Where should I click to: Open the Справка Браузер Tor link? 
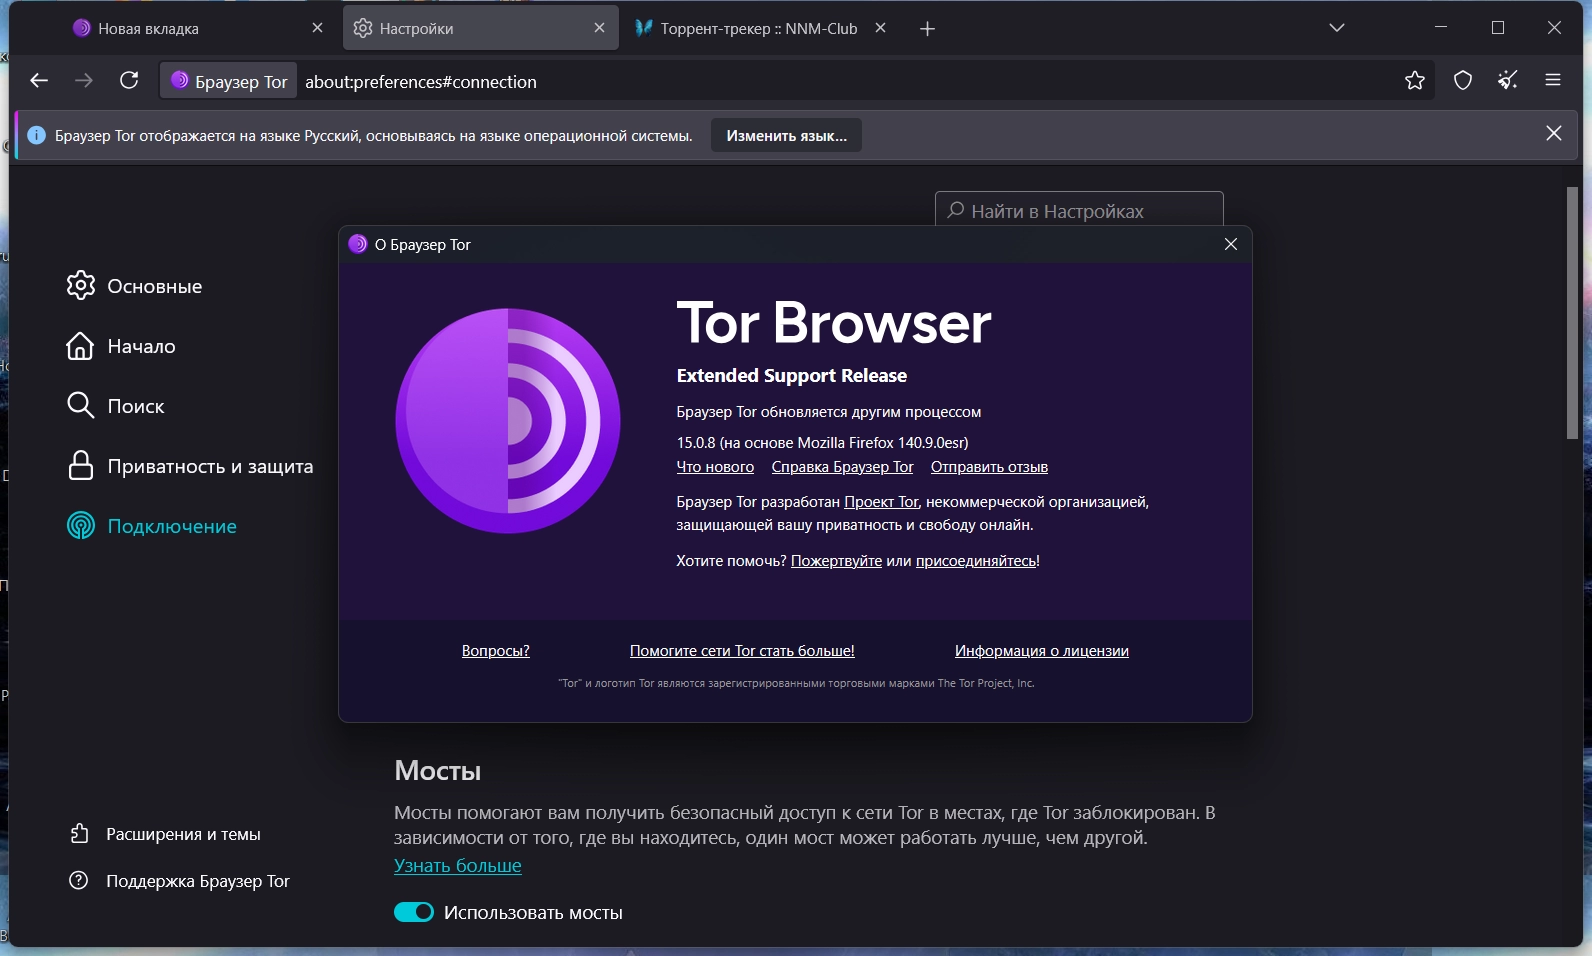[x=842, y=467]
